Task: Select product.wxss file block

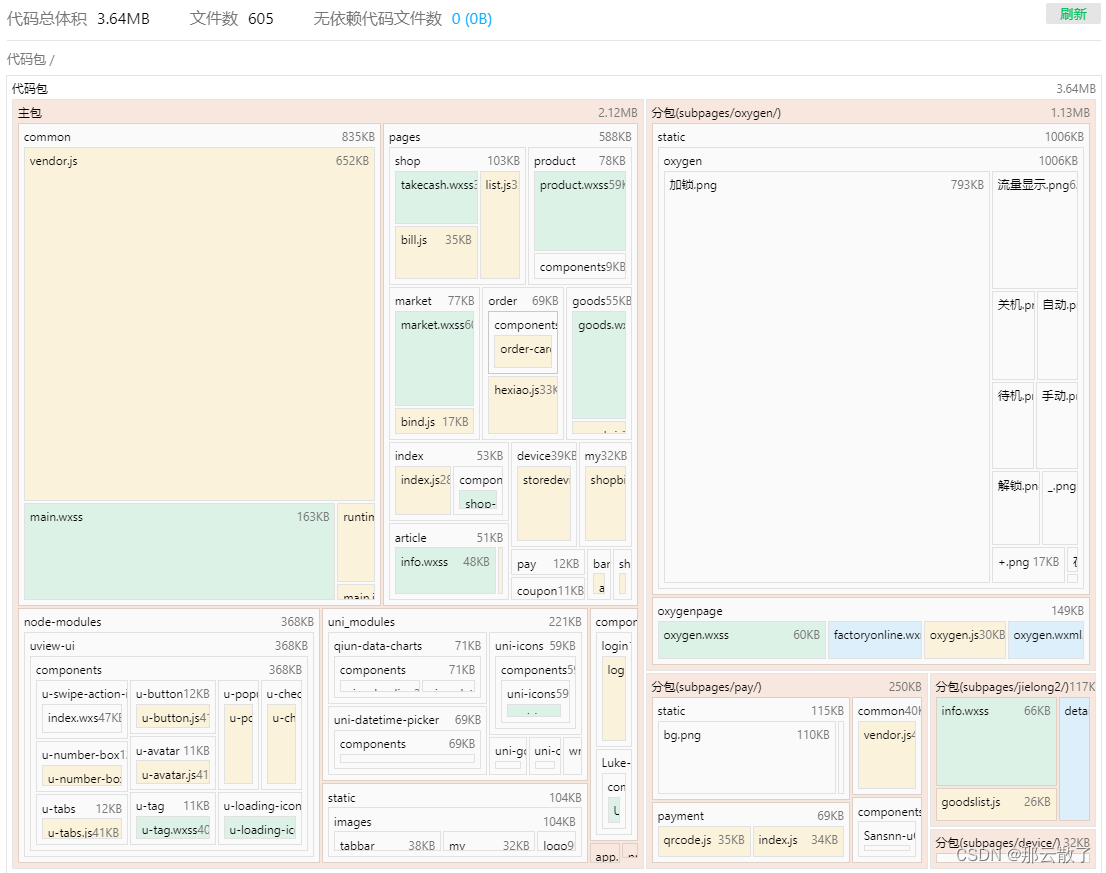Action: point(580,211)
